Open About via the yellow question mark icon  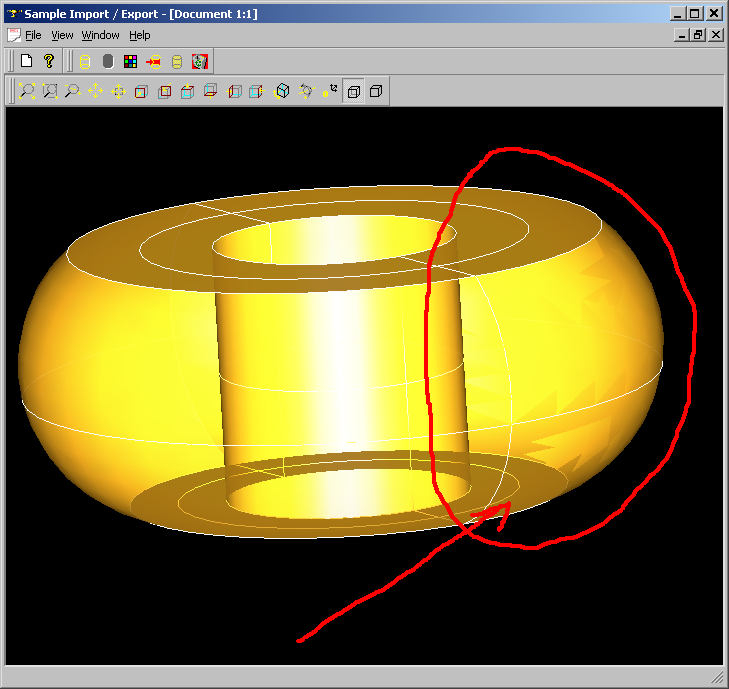tap(48, 61)
